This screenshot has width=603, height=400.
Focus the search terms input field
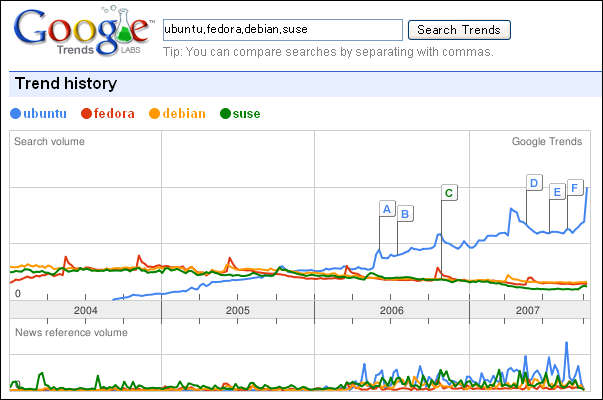pyautogui.click(x=283, y=30)
